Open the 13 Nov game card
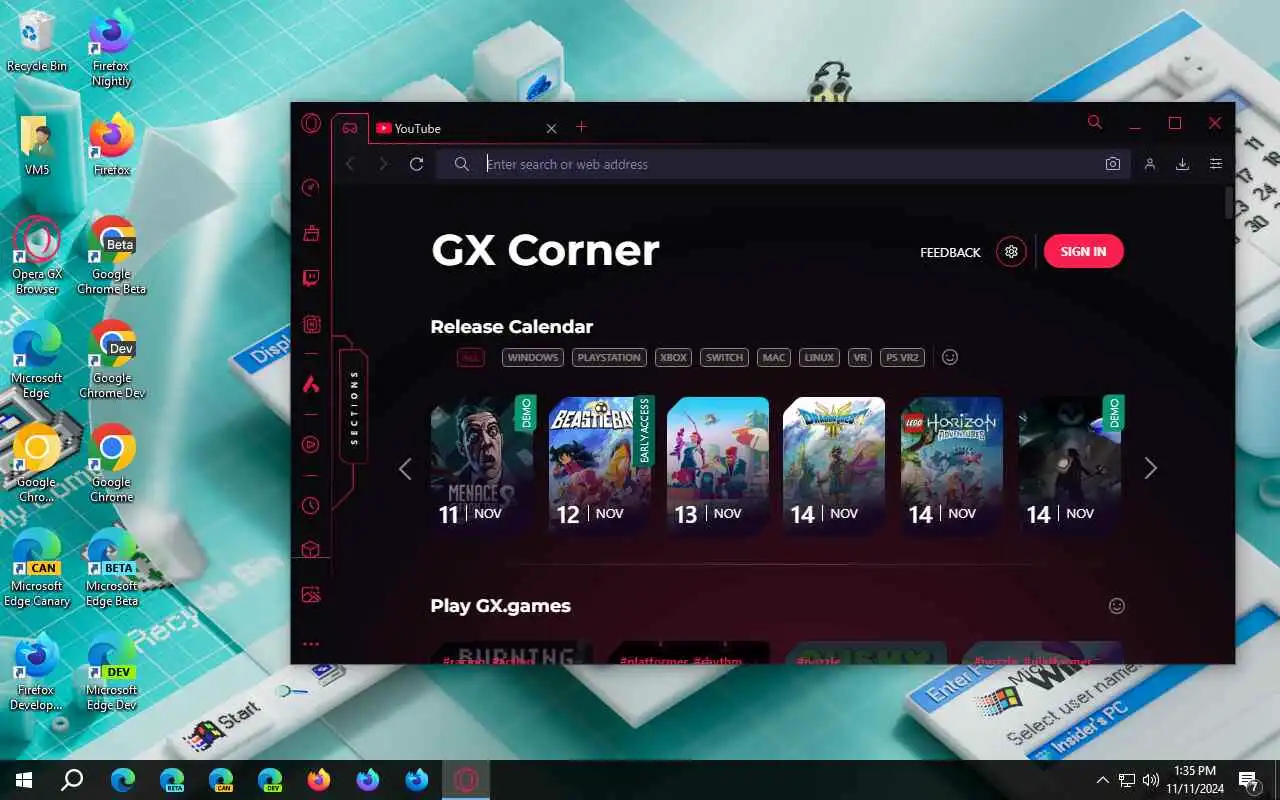Viewport: 1280px width, 800px height. [718, 465]
